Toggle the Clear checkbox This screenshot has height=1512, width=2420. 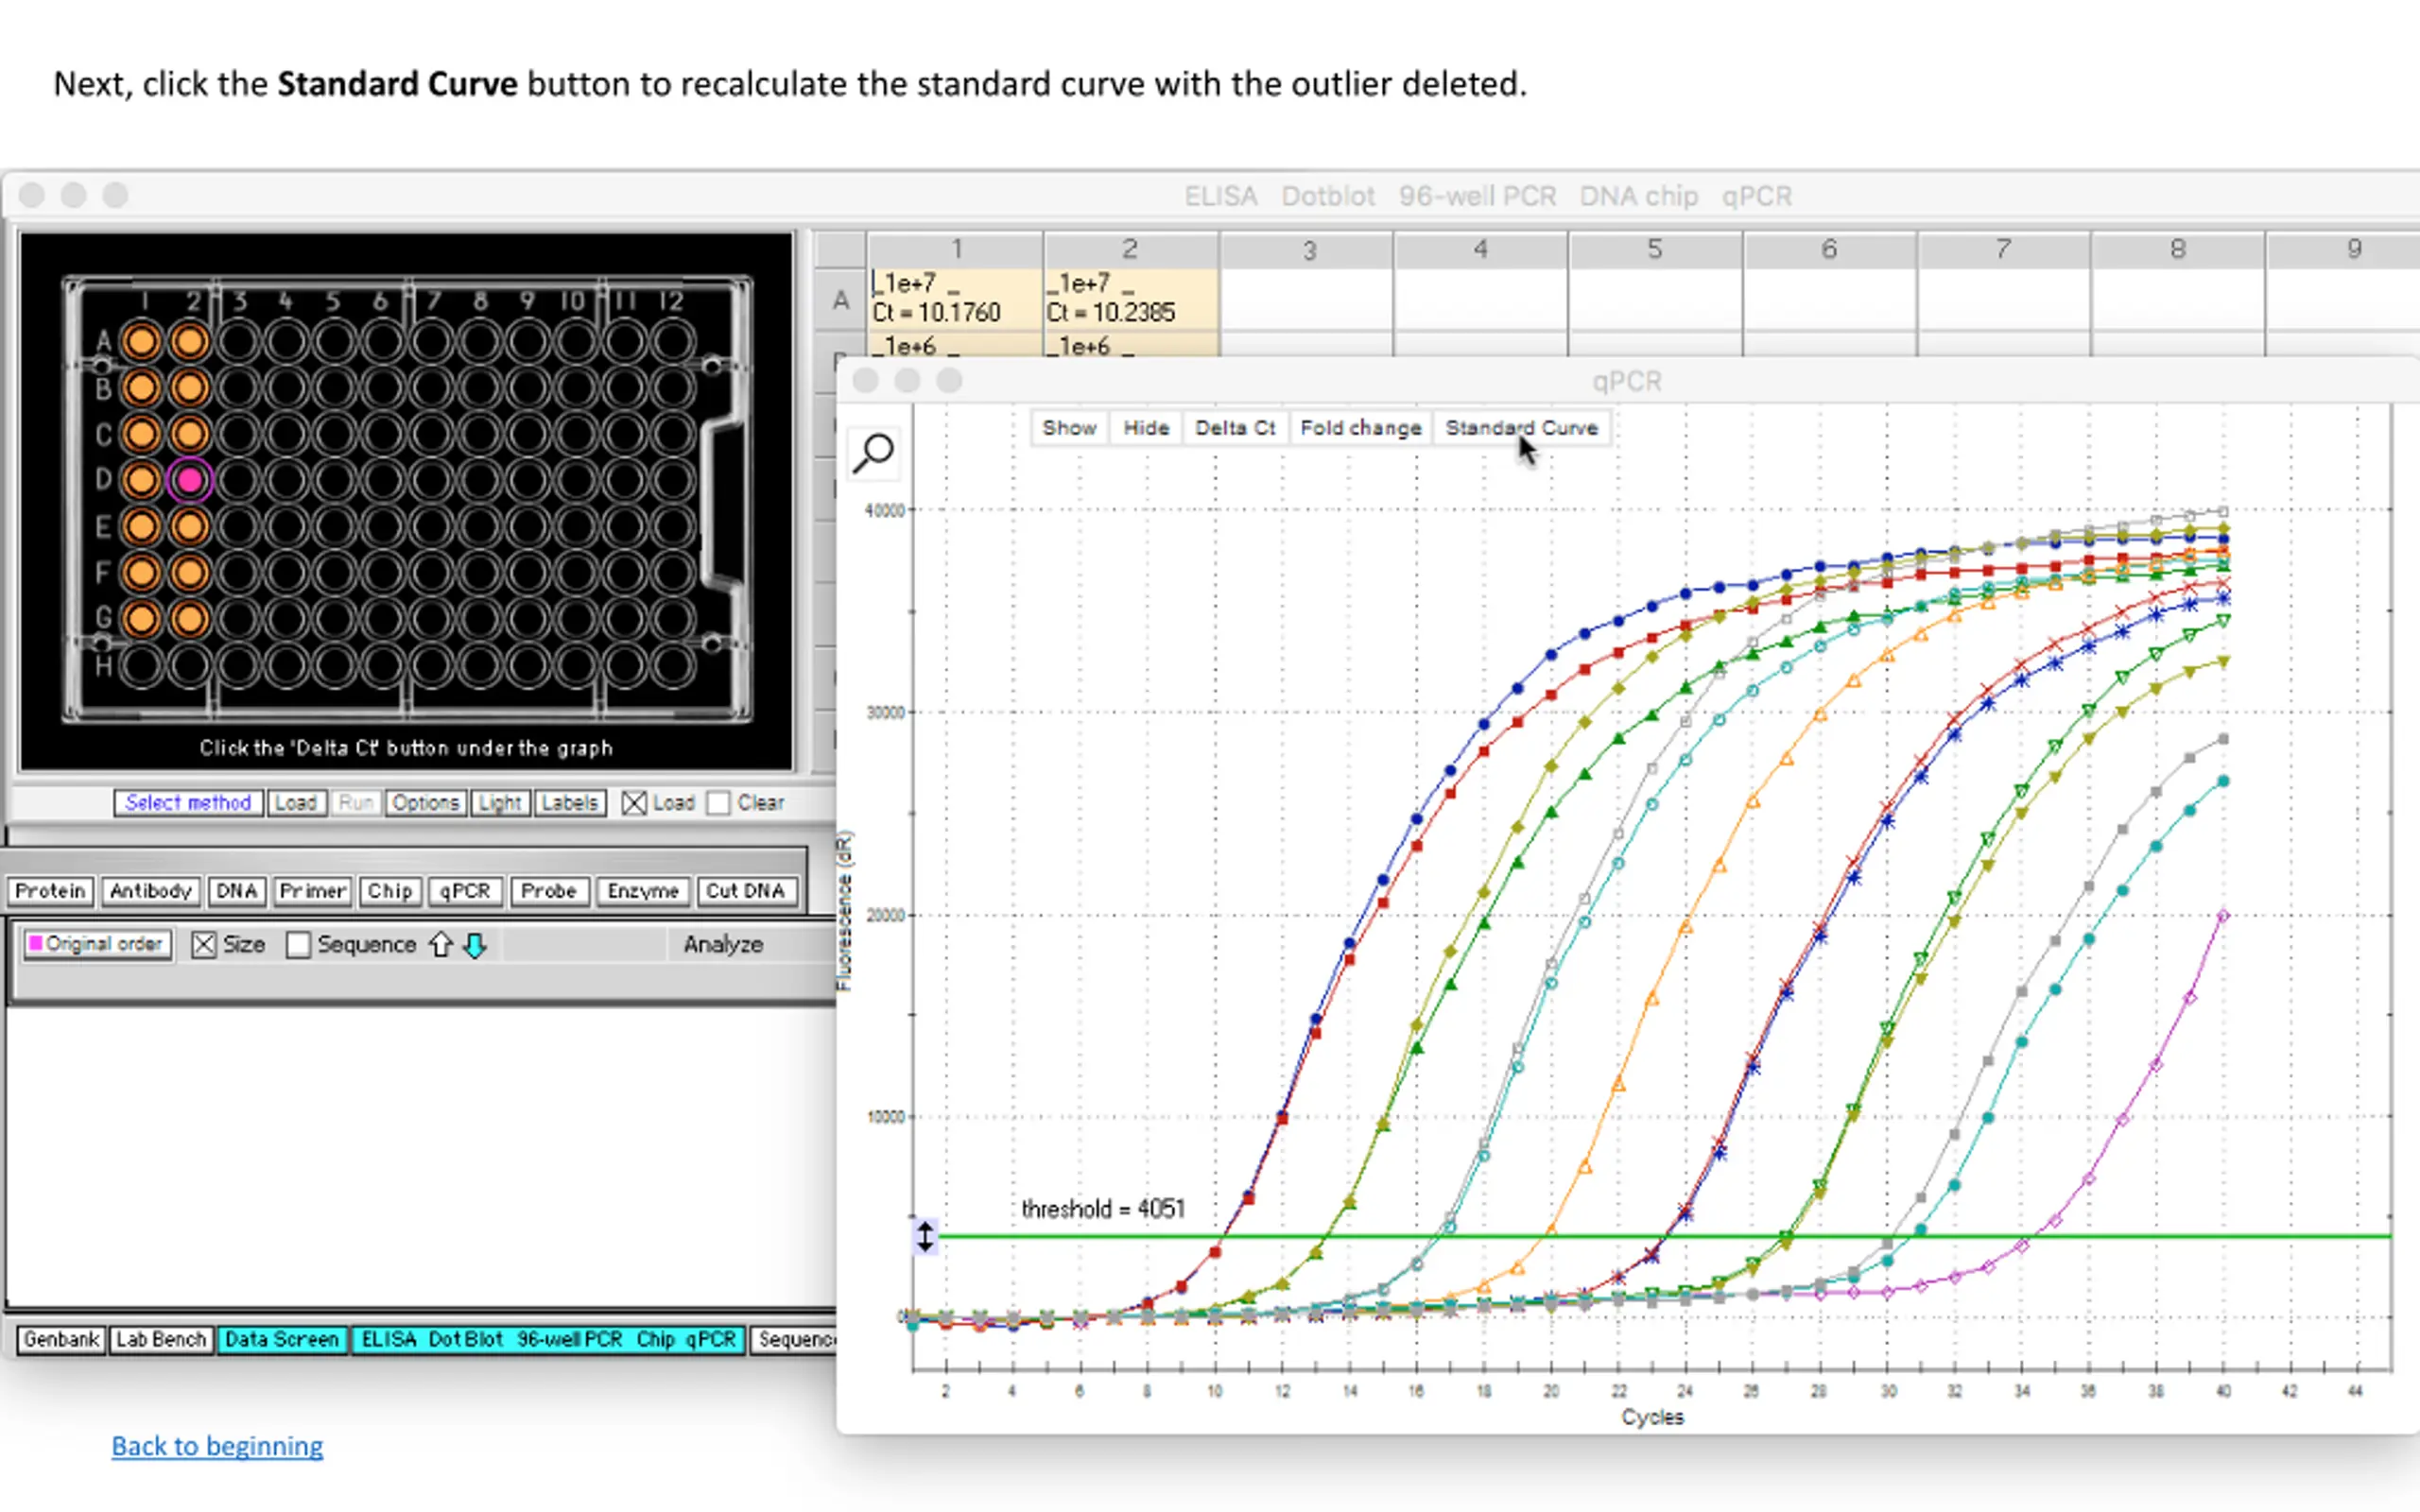coord(718,803)
